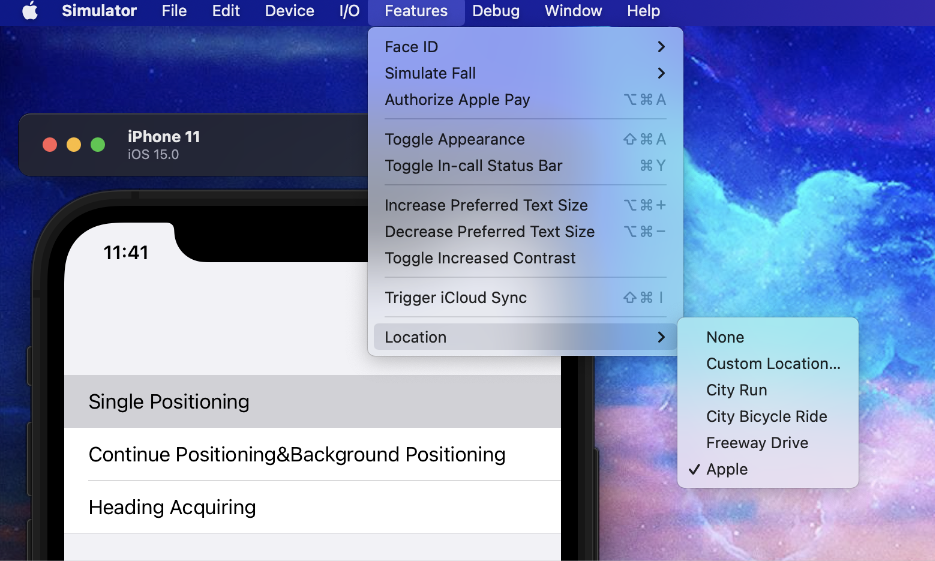Click the green zoom window button

(98, 145)
